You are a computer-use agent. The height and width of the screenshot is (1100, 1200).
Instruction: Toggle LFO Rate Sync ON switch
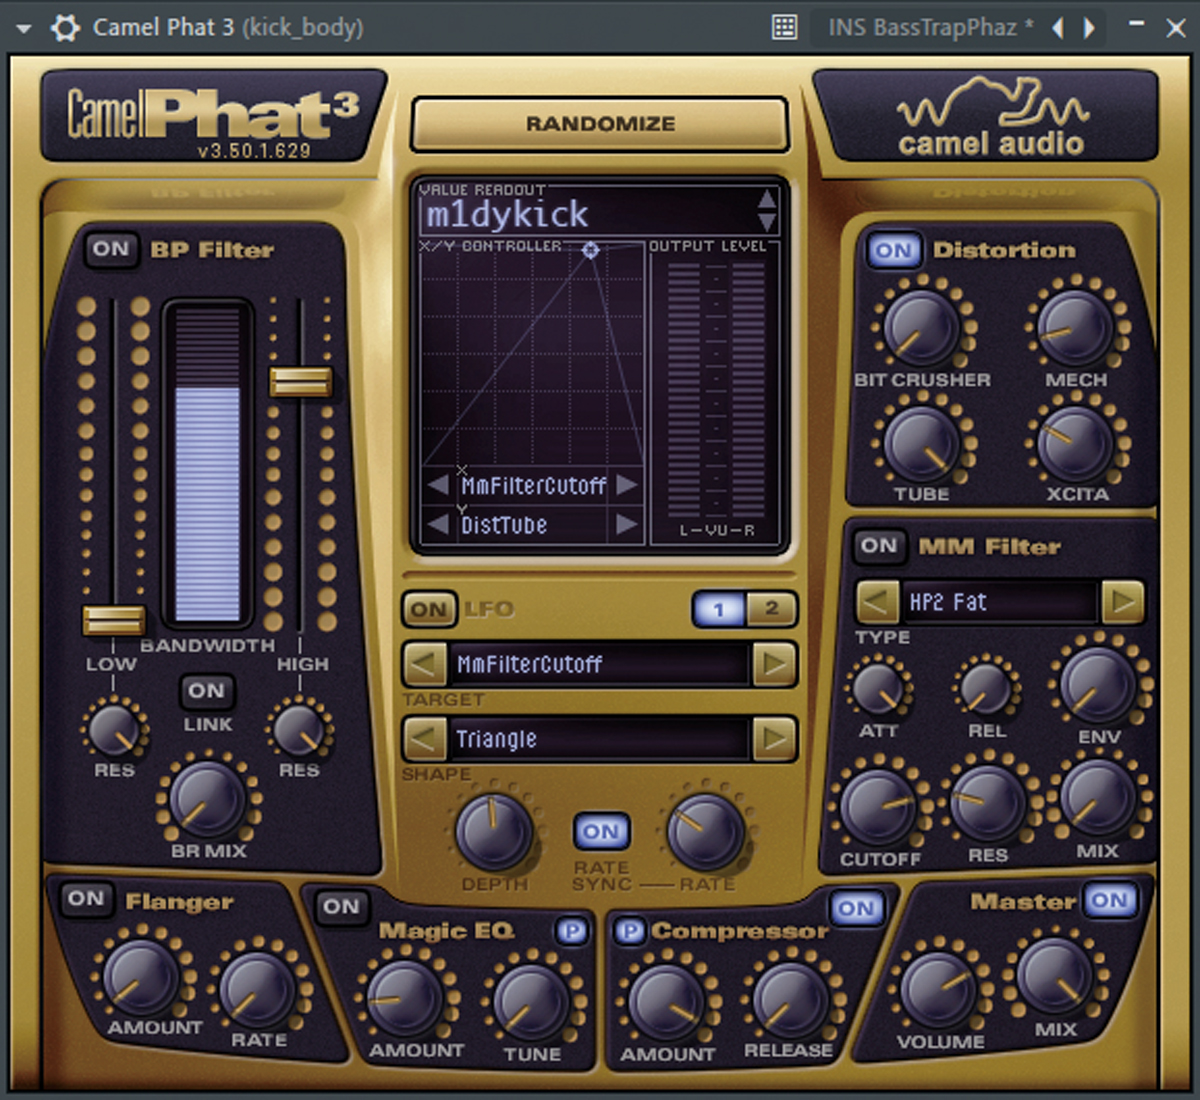pos(601,831)
